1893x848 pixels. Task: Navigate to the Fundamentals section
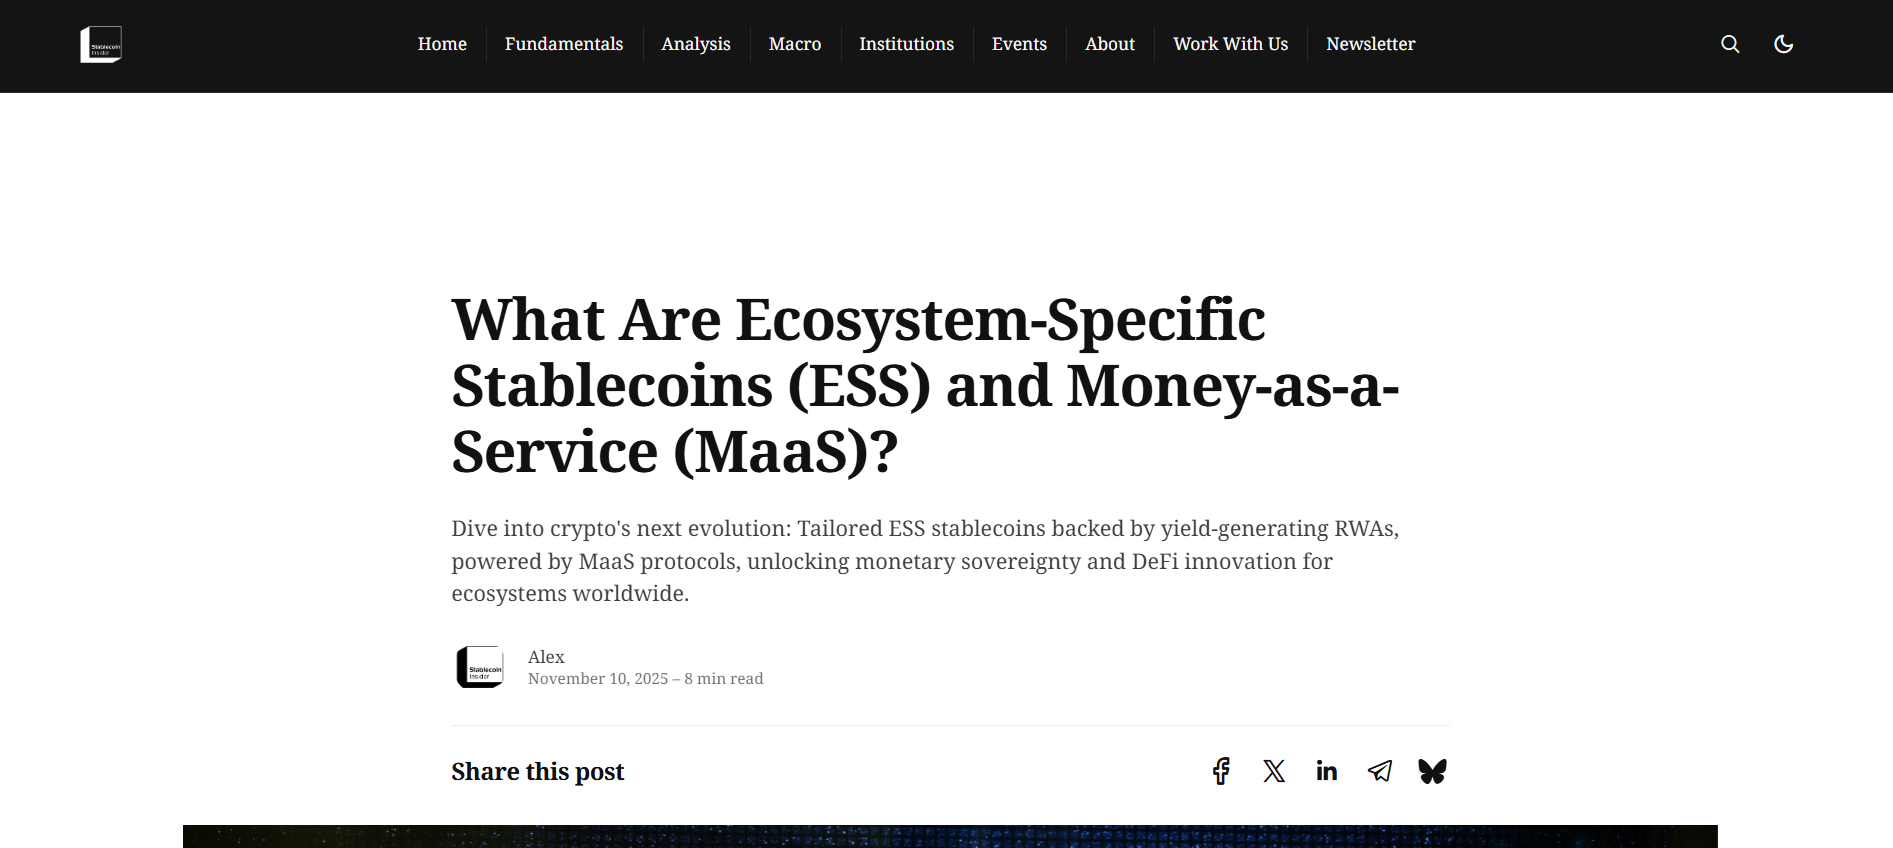tap(564, 44)
